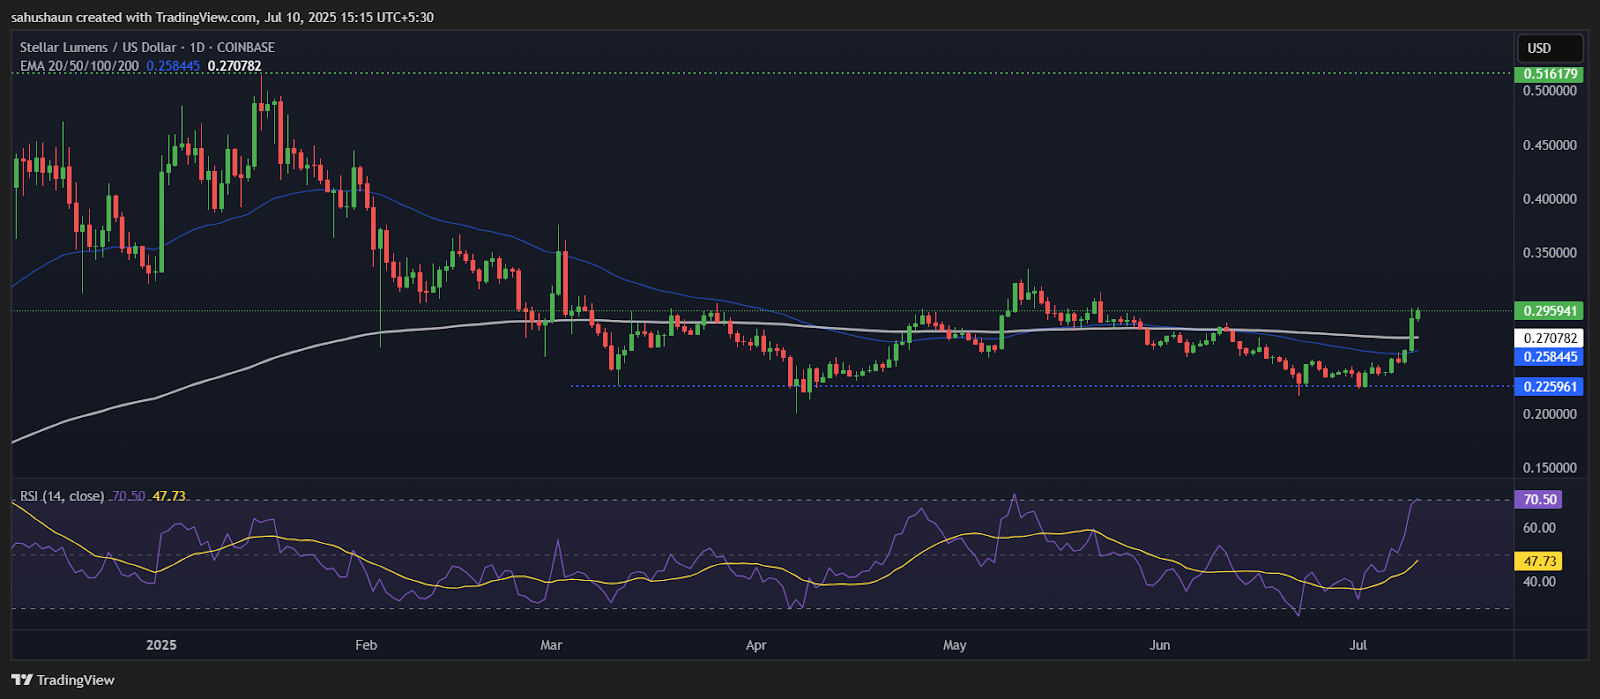Click the TradingView brand text link

click(x=76, y=680)
